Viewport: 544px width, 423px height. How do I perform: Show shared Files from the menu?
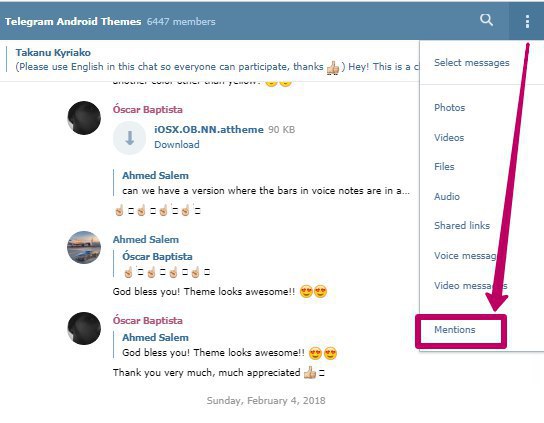pos(444,167)
